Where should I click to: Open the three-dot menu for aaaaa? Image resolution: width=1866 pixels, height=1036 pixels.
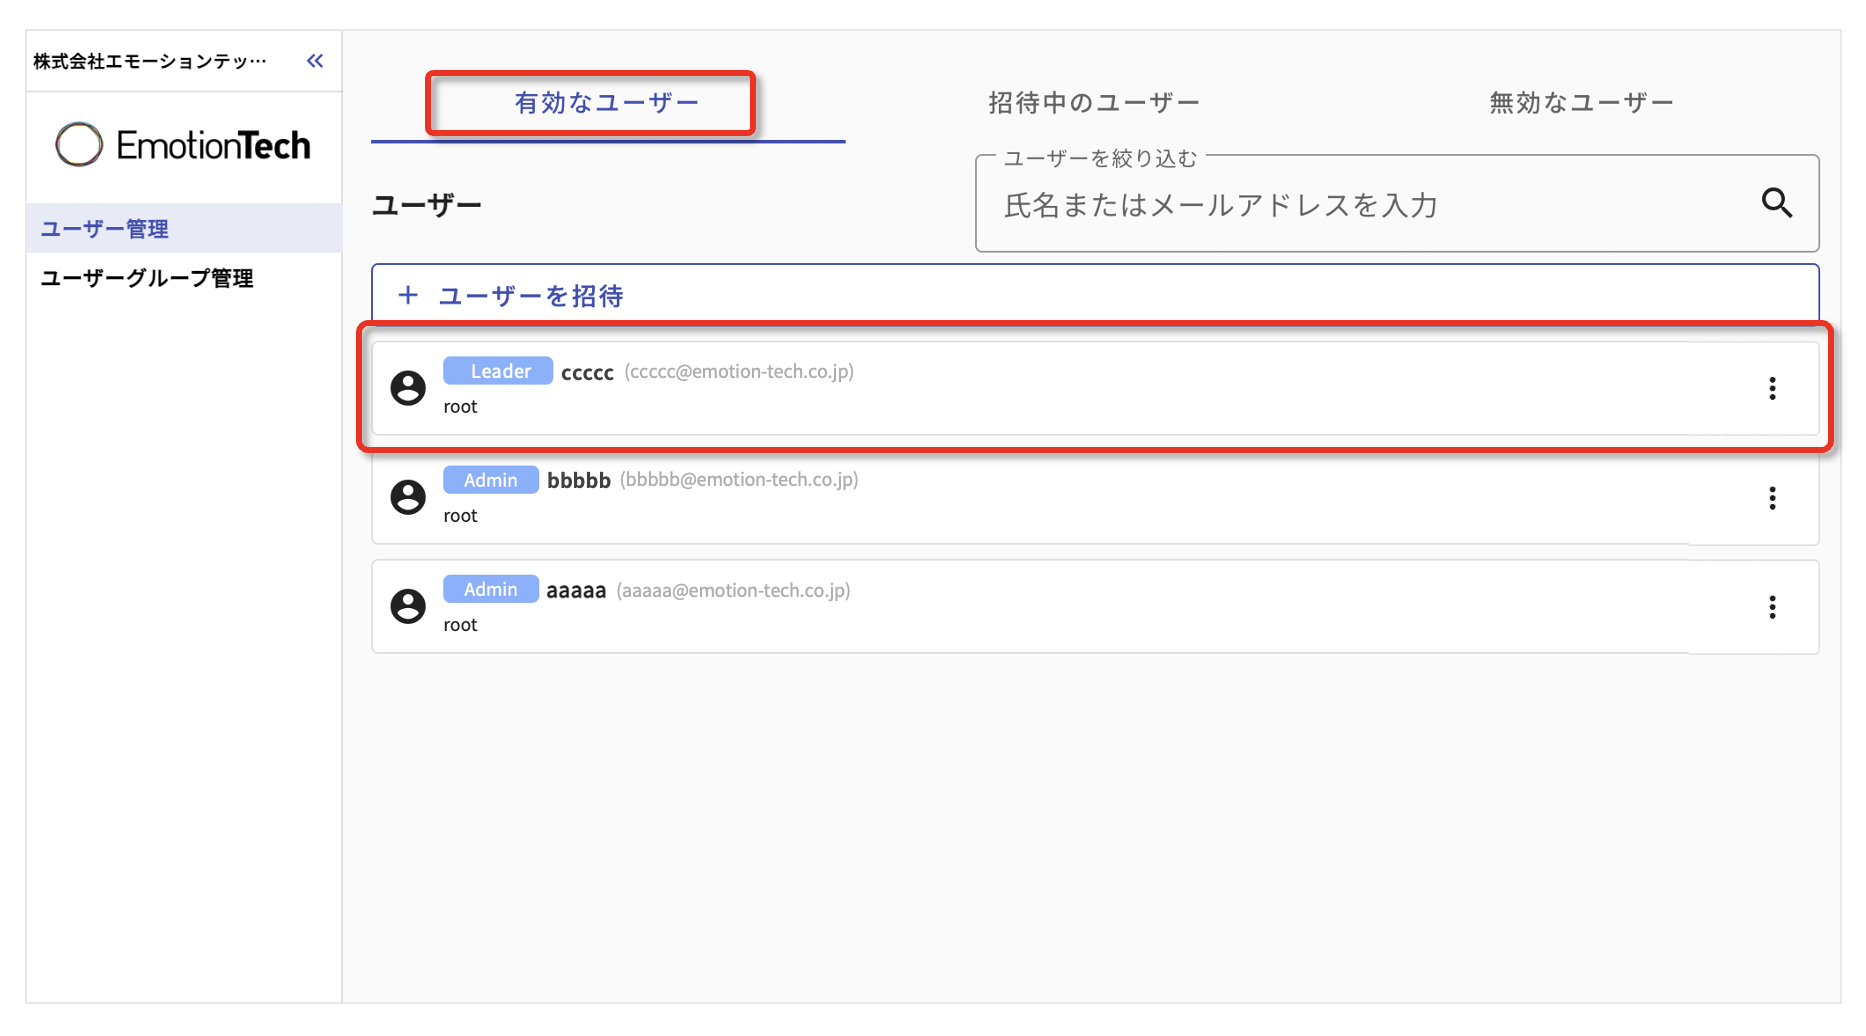click(x=1772, y=607)
